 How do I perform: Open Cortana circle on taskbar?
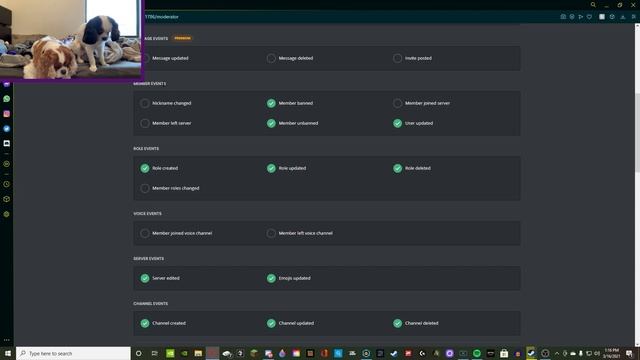coord(138,353)
